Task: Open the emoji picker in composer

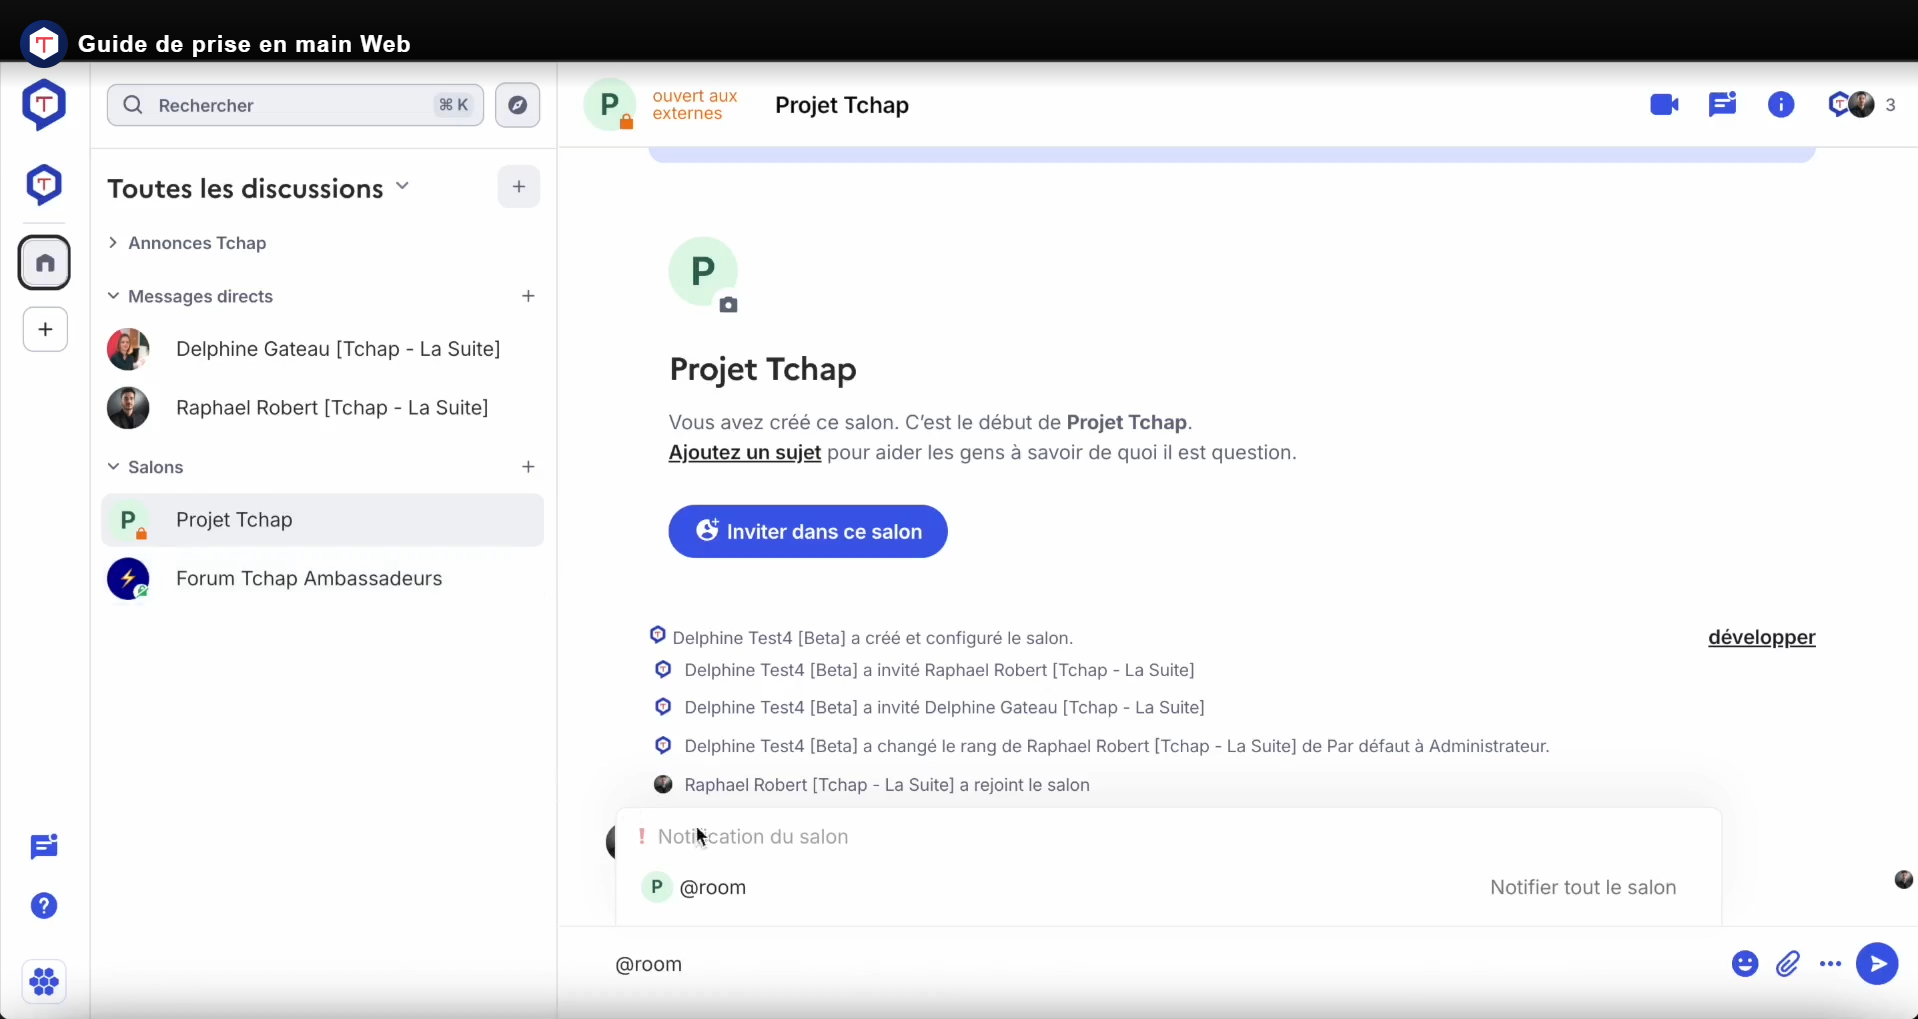Action: (1745, 964)
